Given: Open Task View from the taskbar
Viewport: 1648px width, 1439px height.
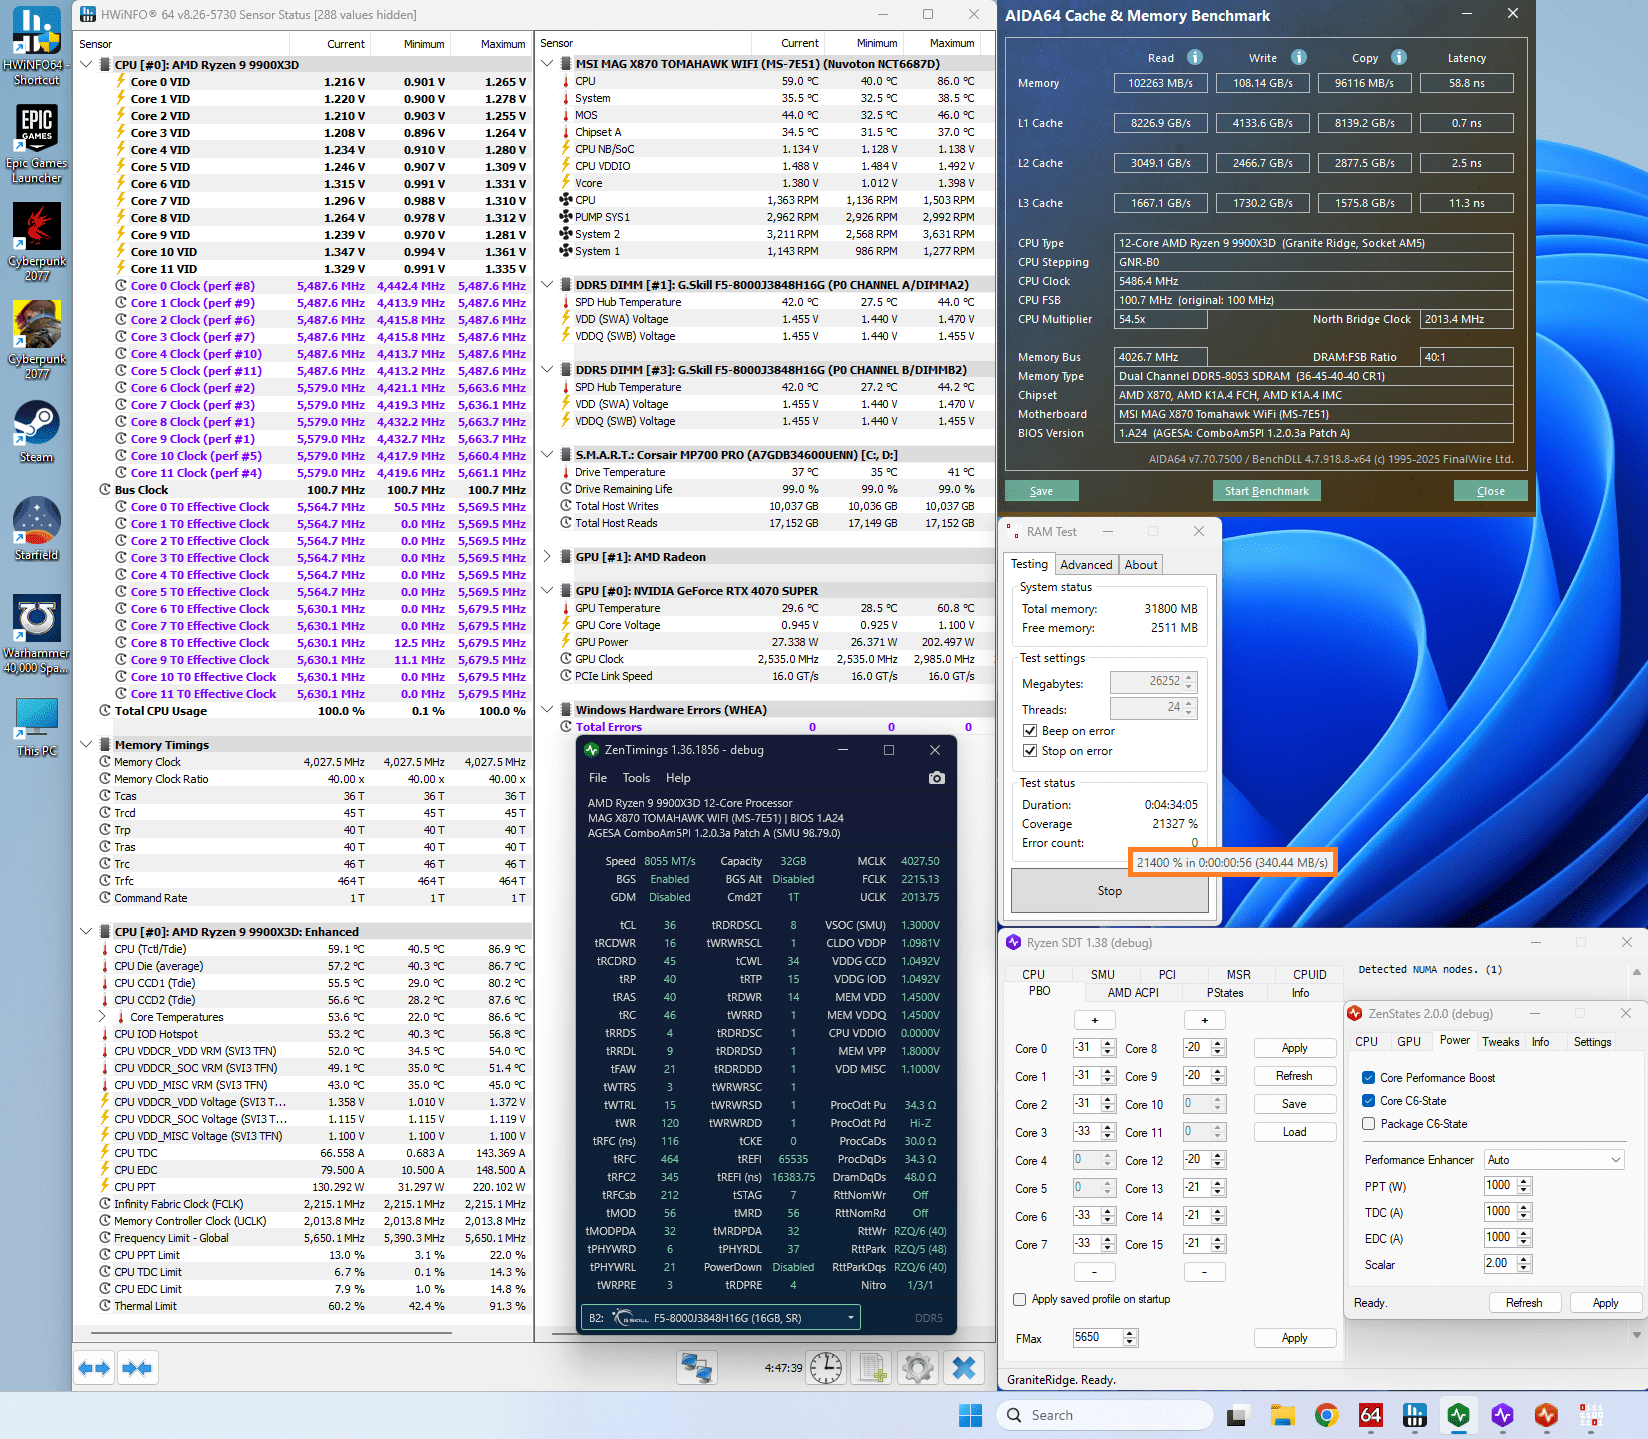Looking at the screenshot, I should 1238,1415.
